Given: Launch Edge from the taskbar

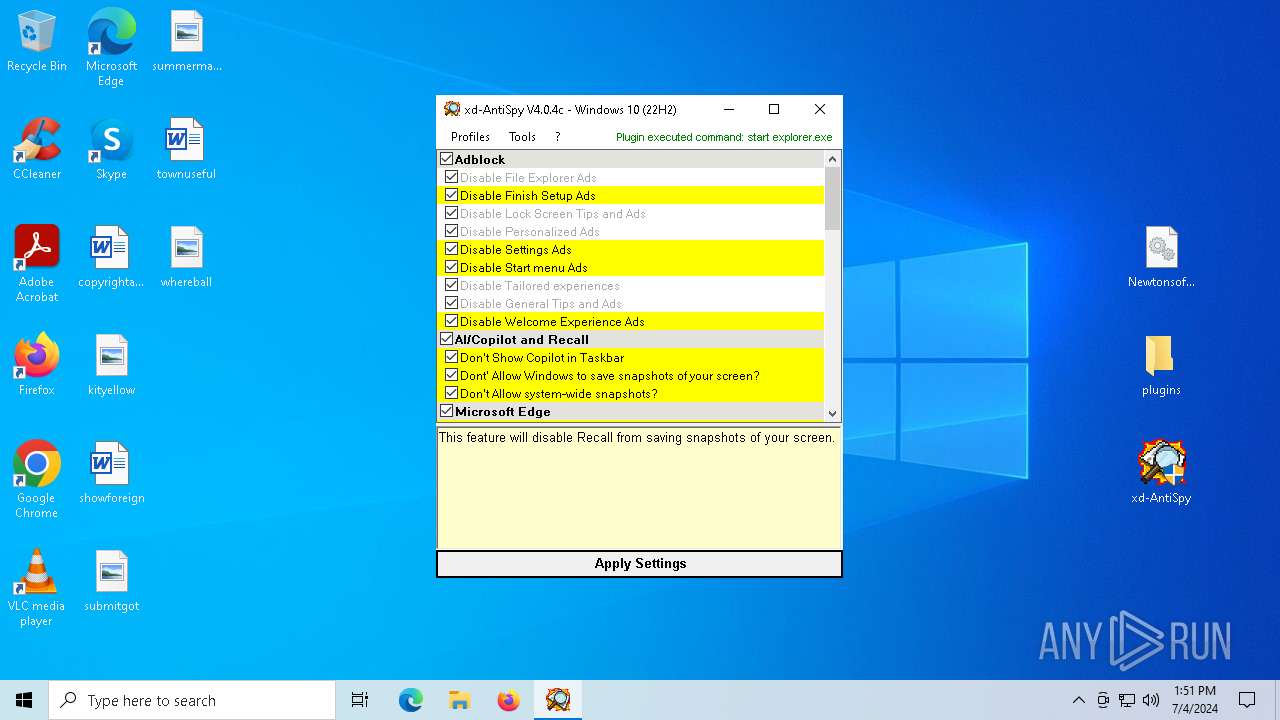Looking at the screenshot, I should click(411, 700).
